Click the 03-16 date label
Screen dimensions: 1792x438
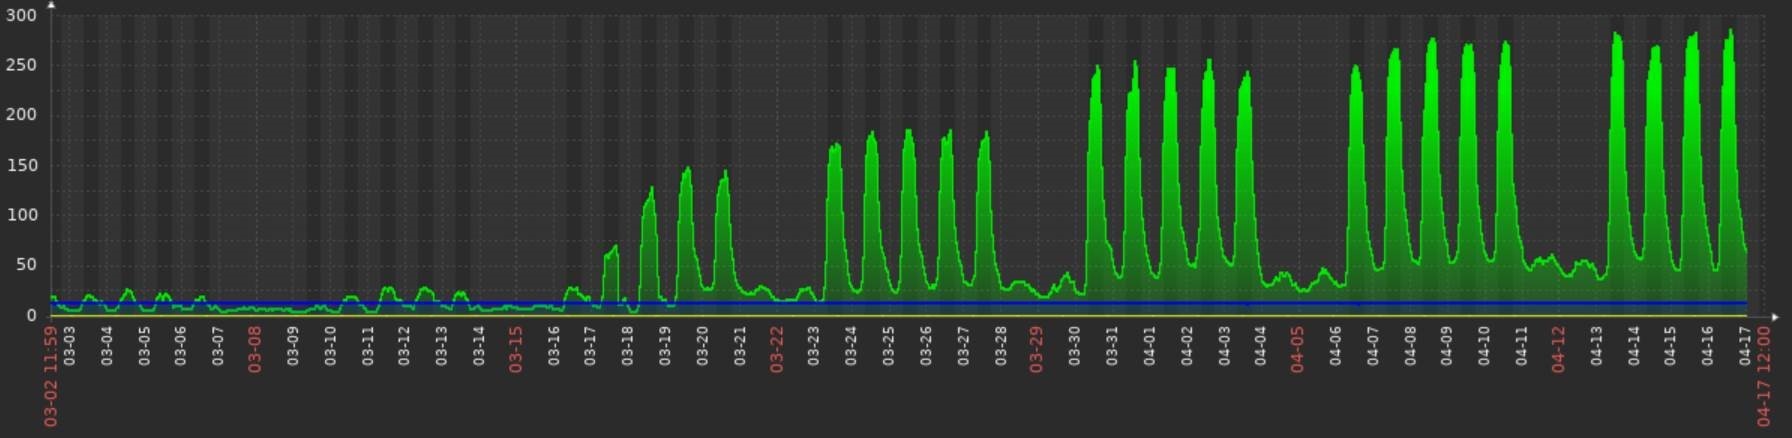tap(553, 345)
